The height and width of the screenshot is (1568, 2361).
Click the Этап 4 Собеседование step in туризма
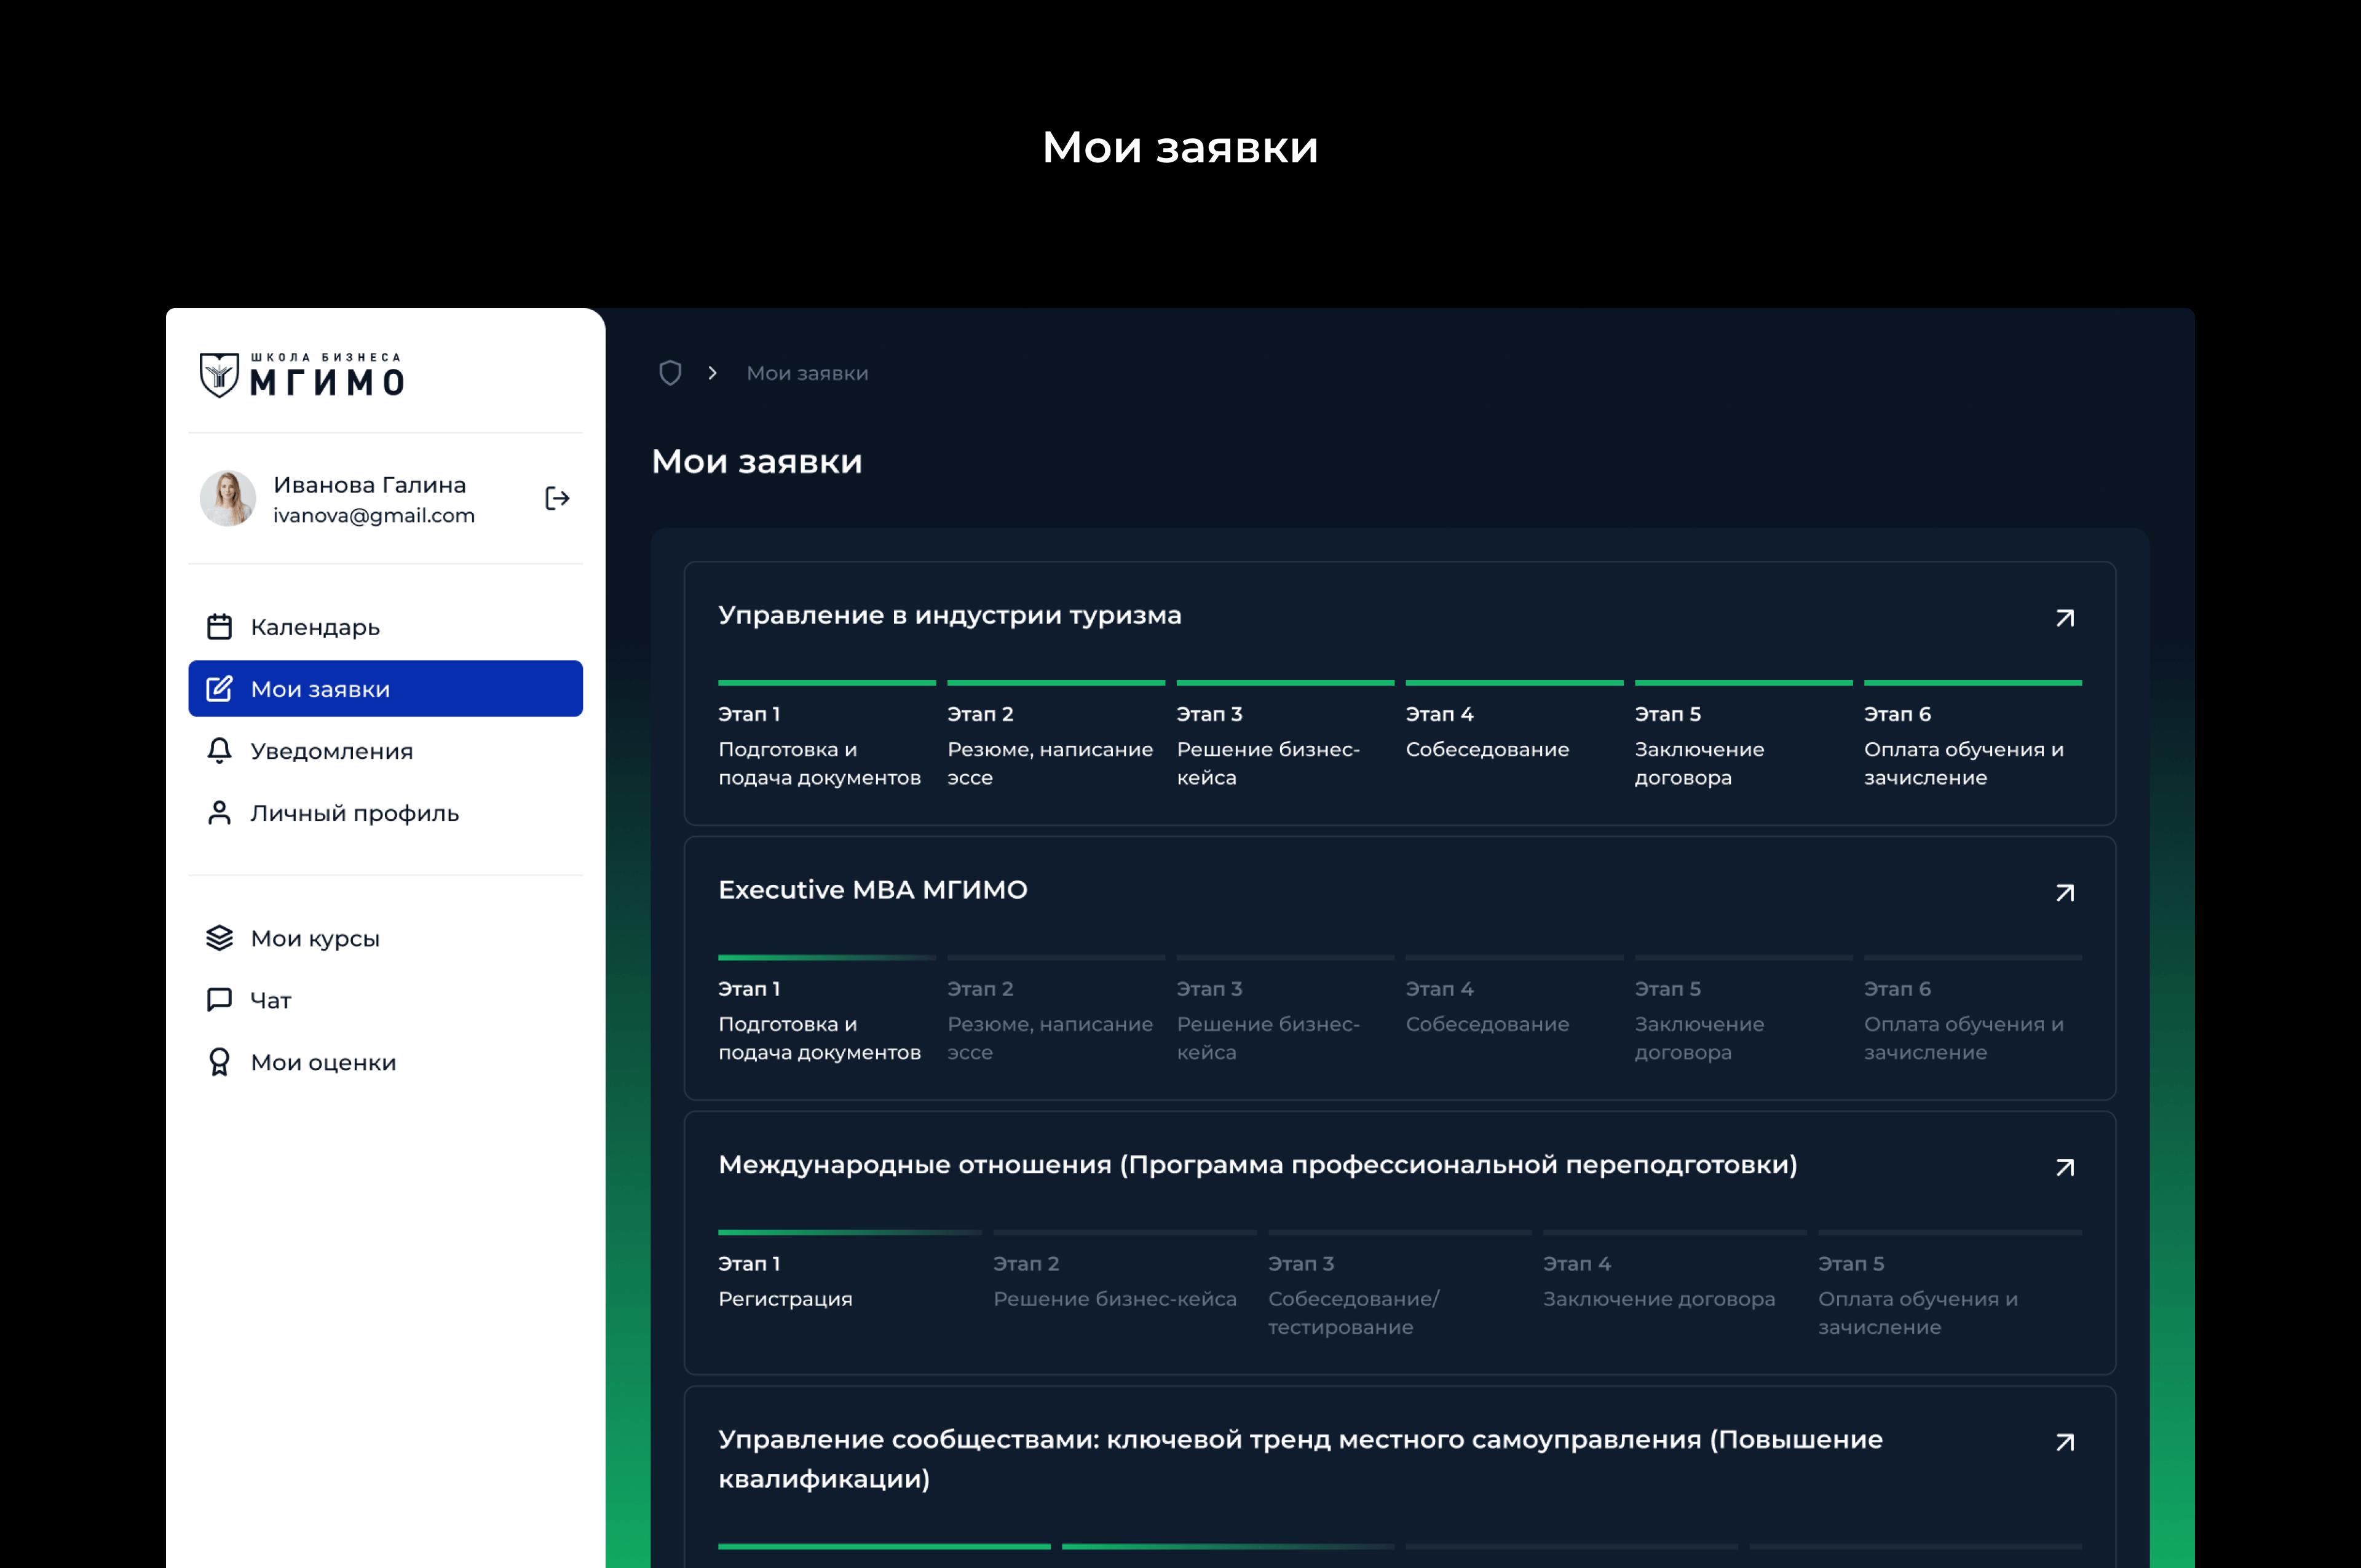[1486, 749]
